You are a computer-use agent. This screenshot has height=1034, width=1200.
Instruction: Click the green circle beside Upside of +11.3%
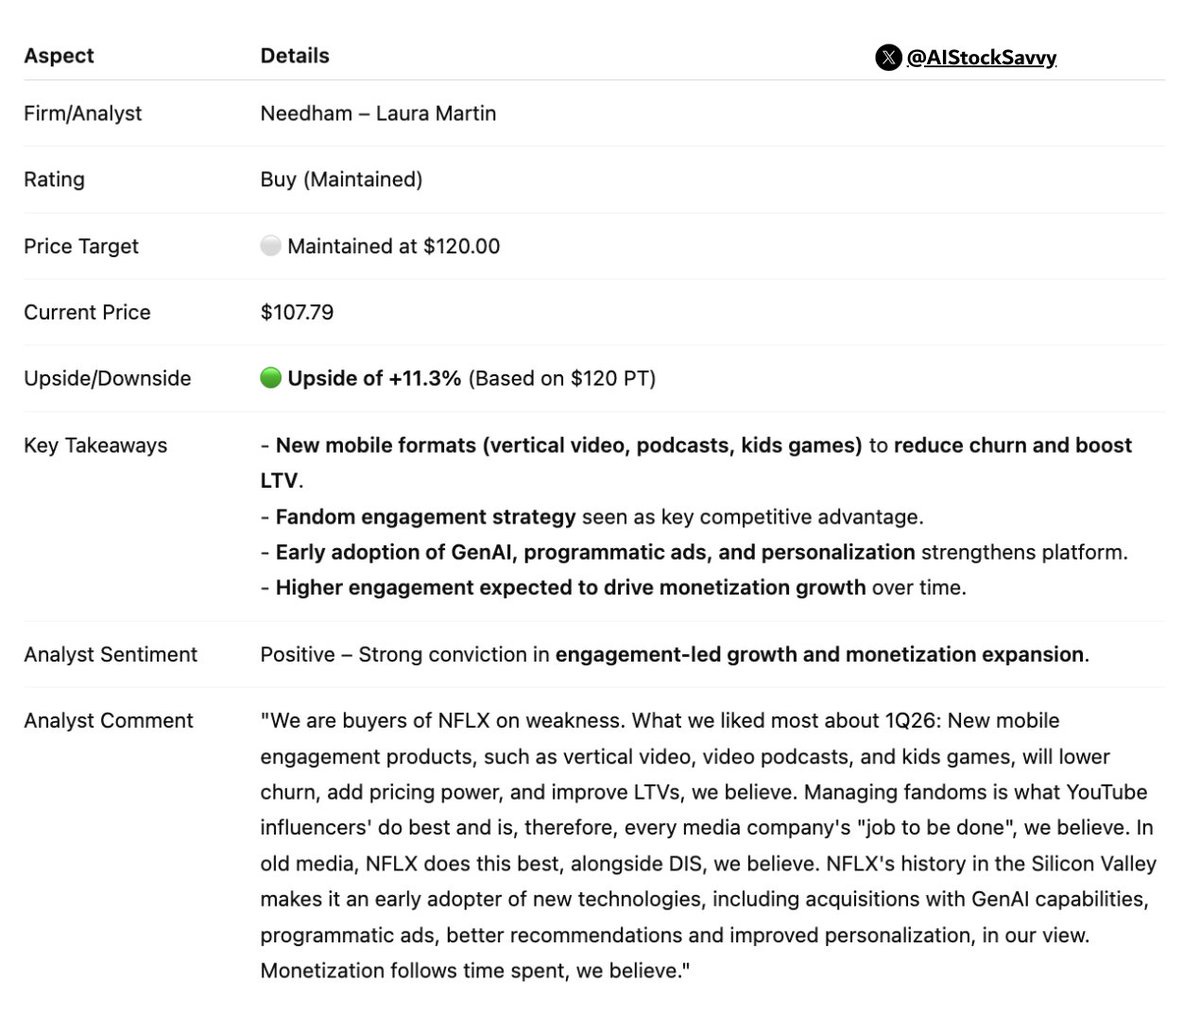coord(270,378)
